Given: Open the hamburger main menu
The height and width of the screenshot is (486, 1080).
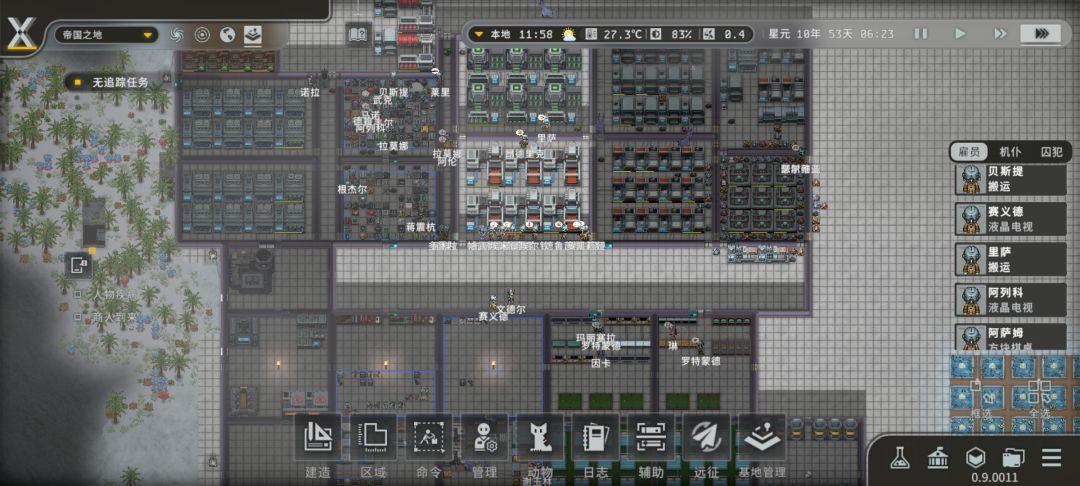Looking at the screenshot, I should pos(1050,458).
